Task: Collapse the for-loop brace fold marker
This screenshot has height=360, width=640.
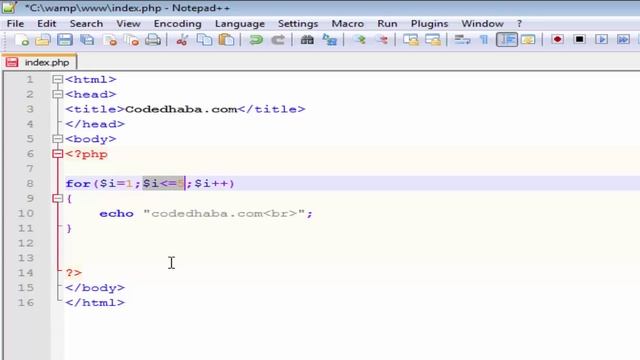Action: pos(58,199)
